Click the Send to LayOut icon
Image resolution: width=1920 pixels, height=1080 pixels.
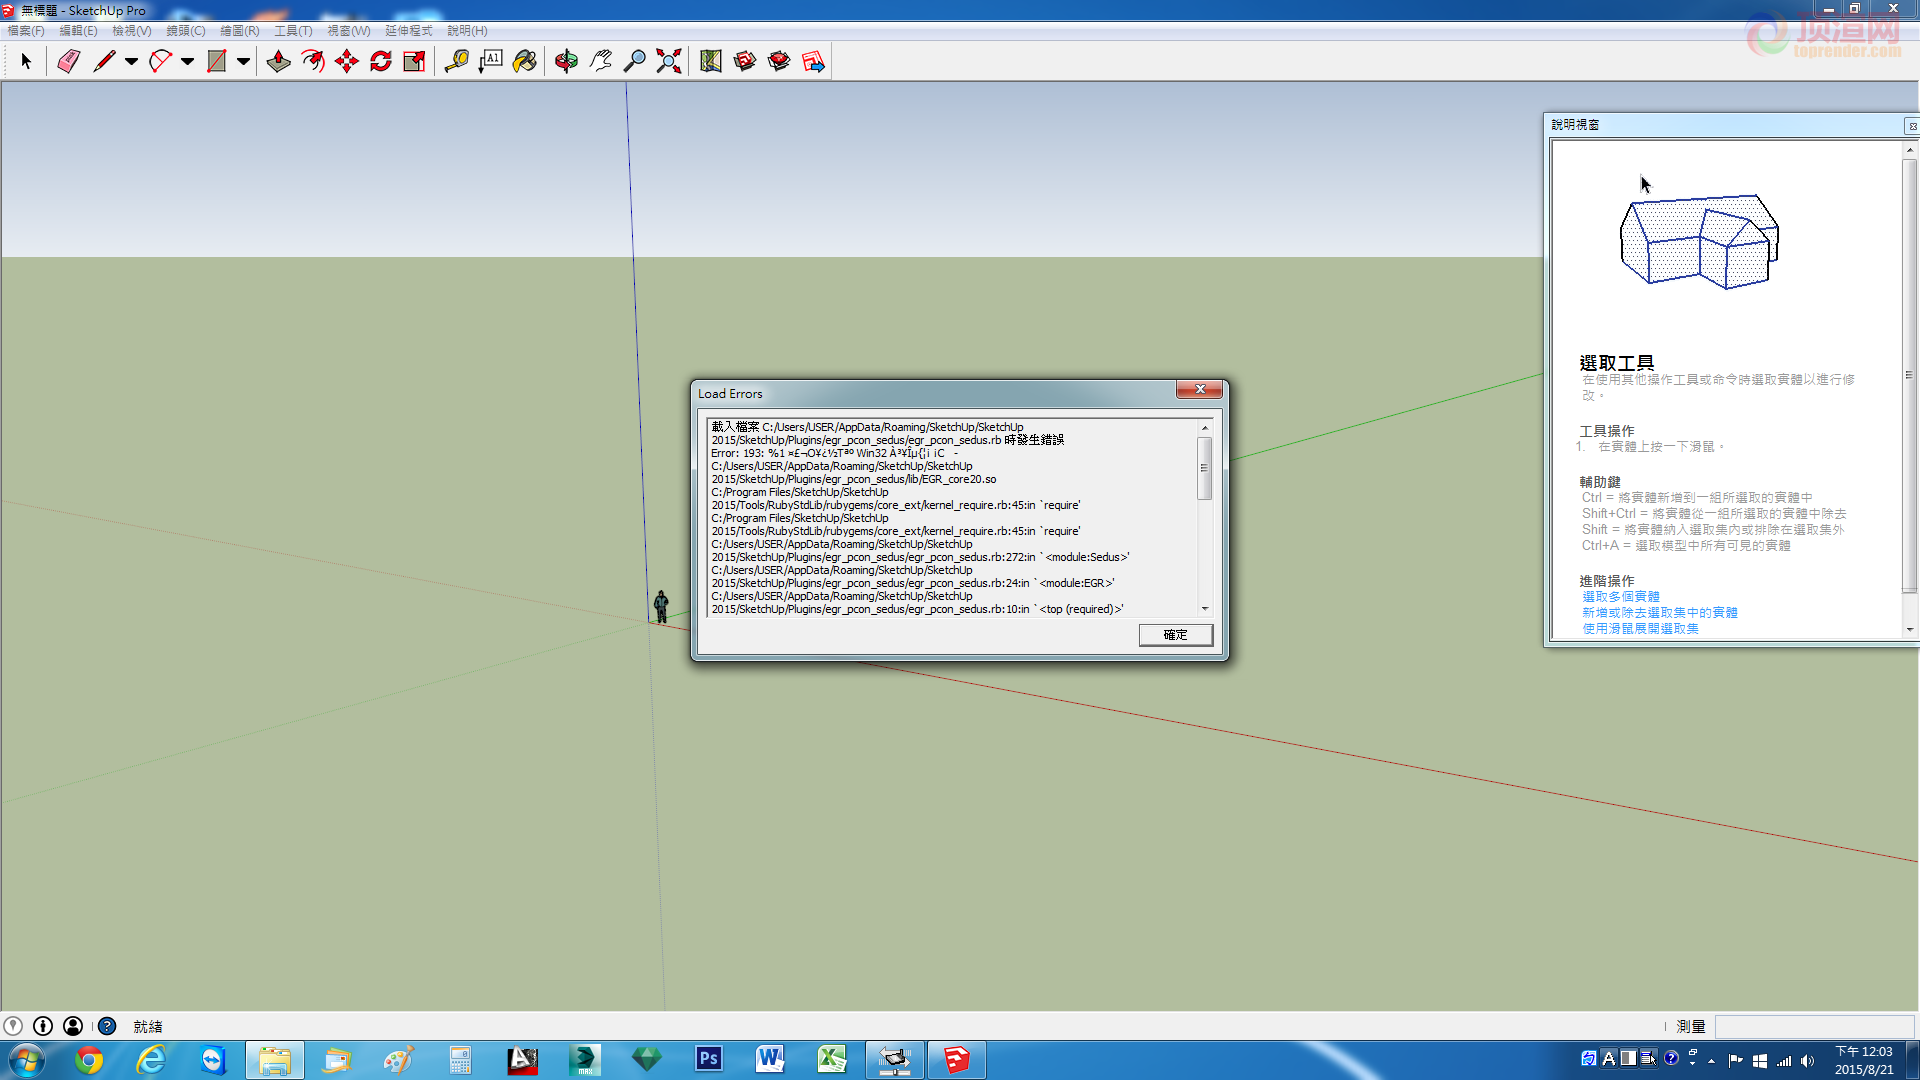pos(813,62)
